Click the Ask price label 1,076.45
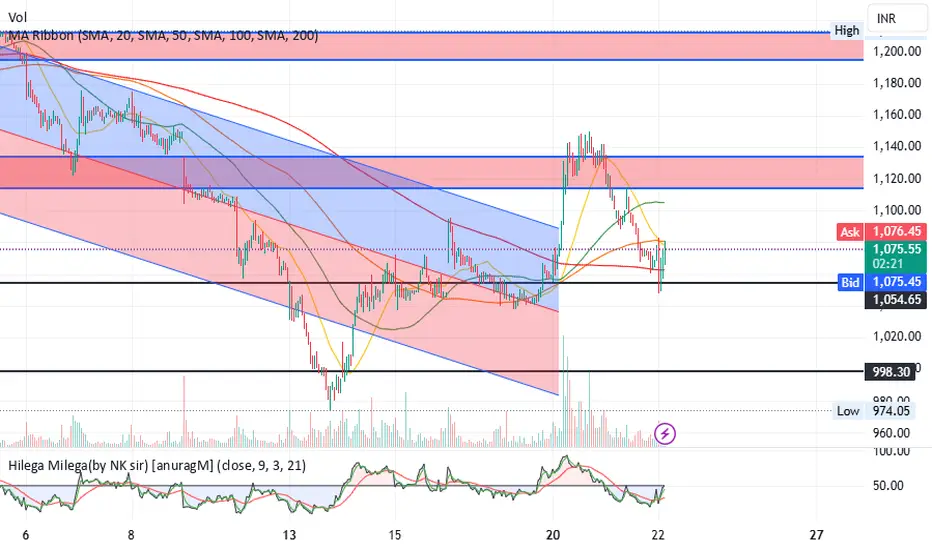Viewport: 932px width, 550px height. 881,231
